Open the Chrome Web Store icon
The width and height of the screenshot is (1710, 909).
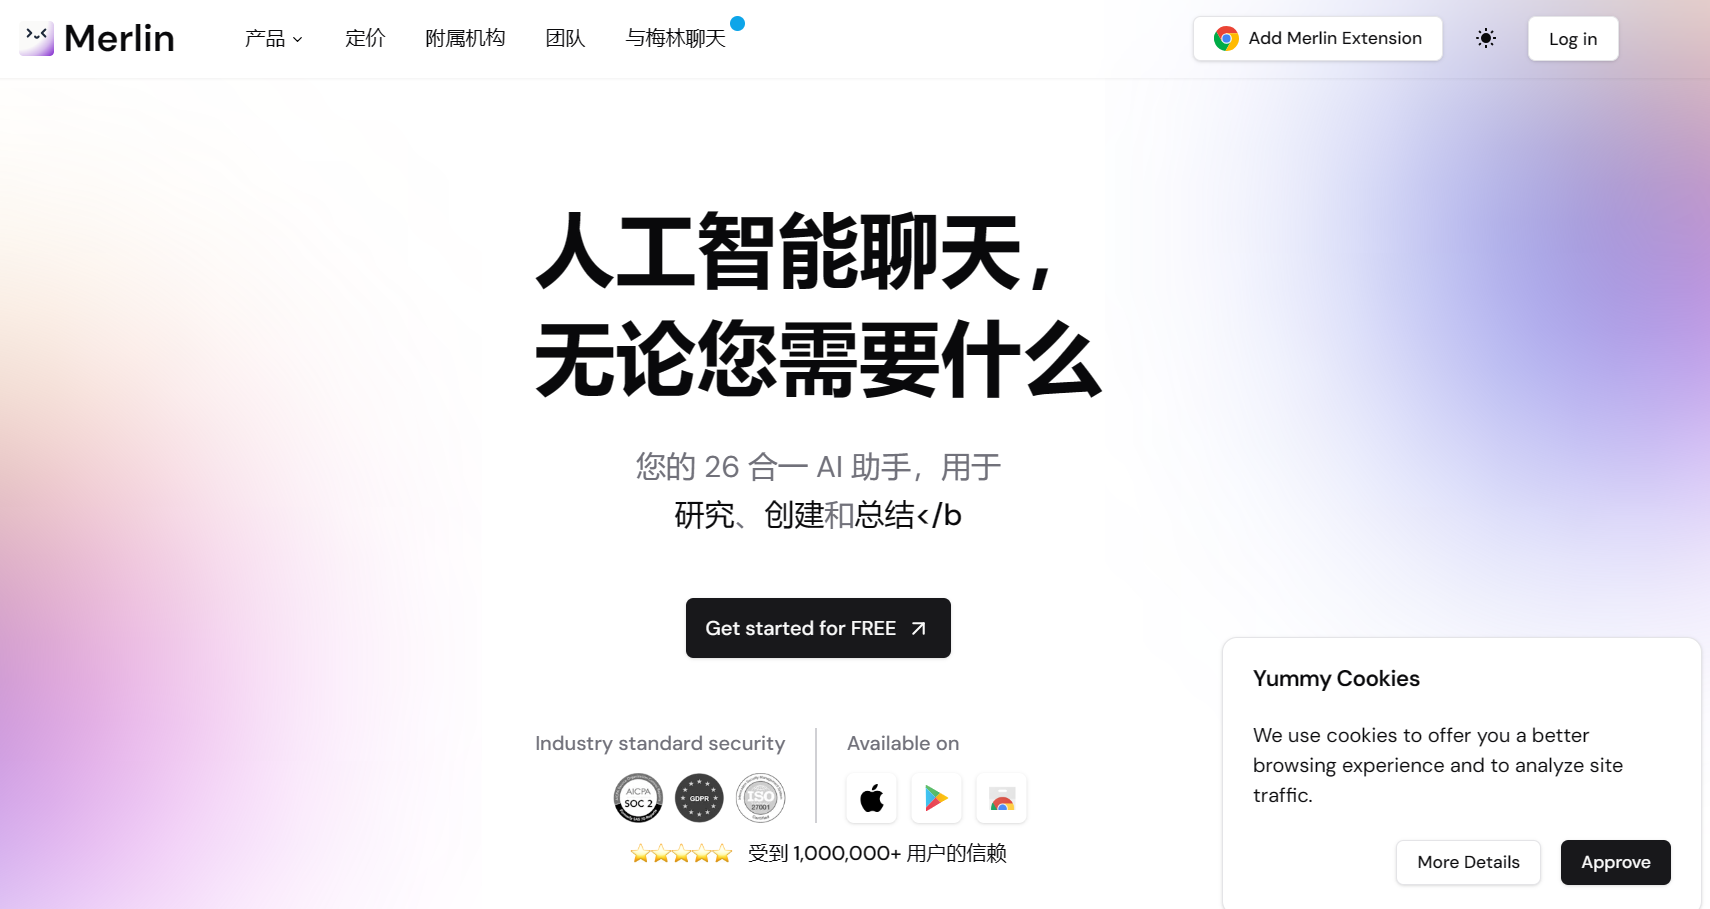point(1002,798)
